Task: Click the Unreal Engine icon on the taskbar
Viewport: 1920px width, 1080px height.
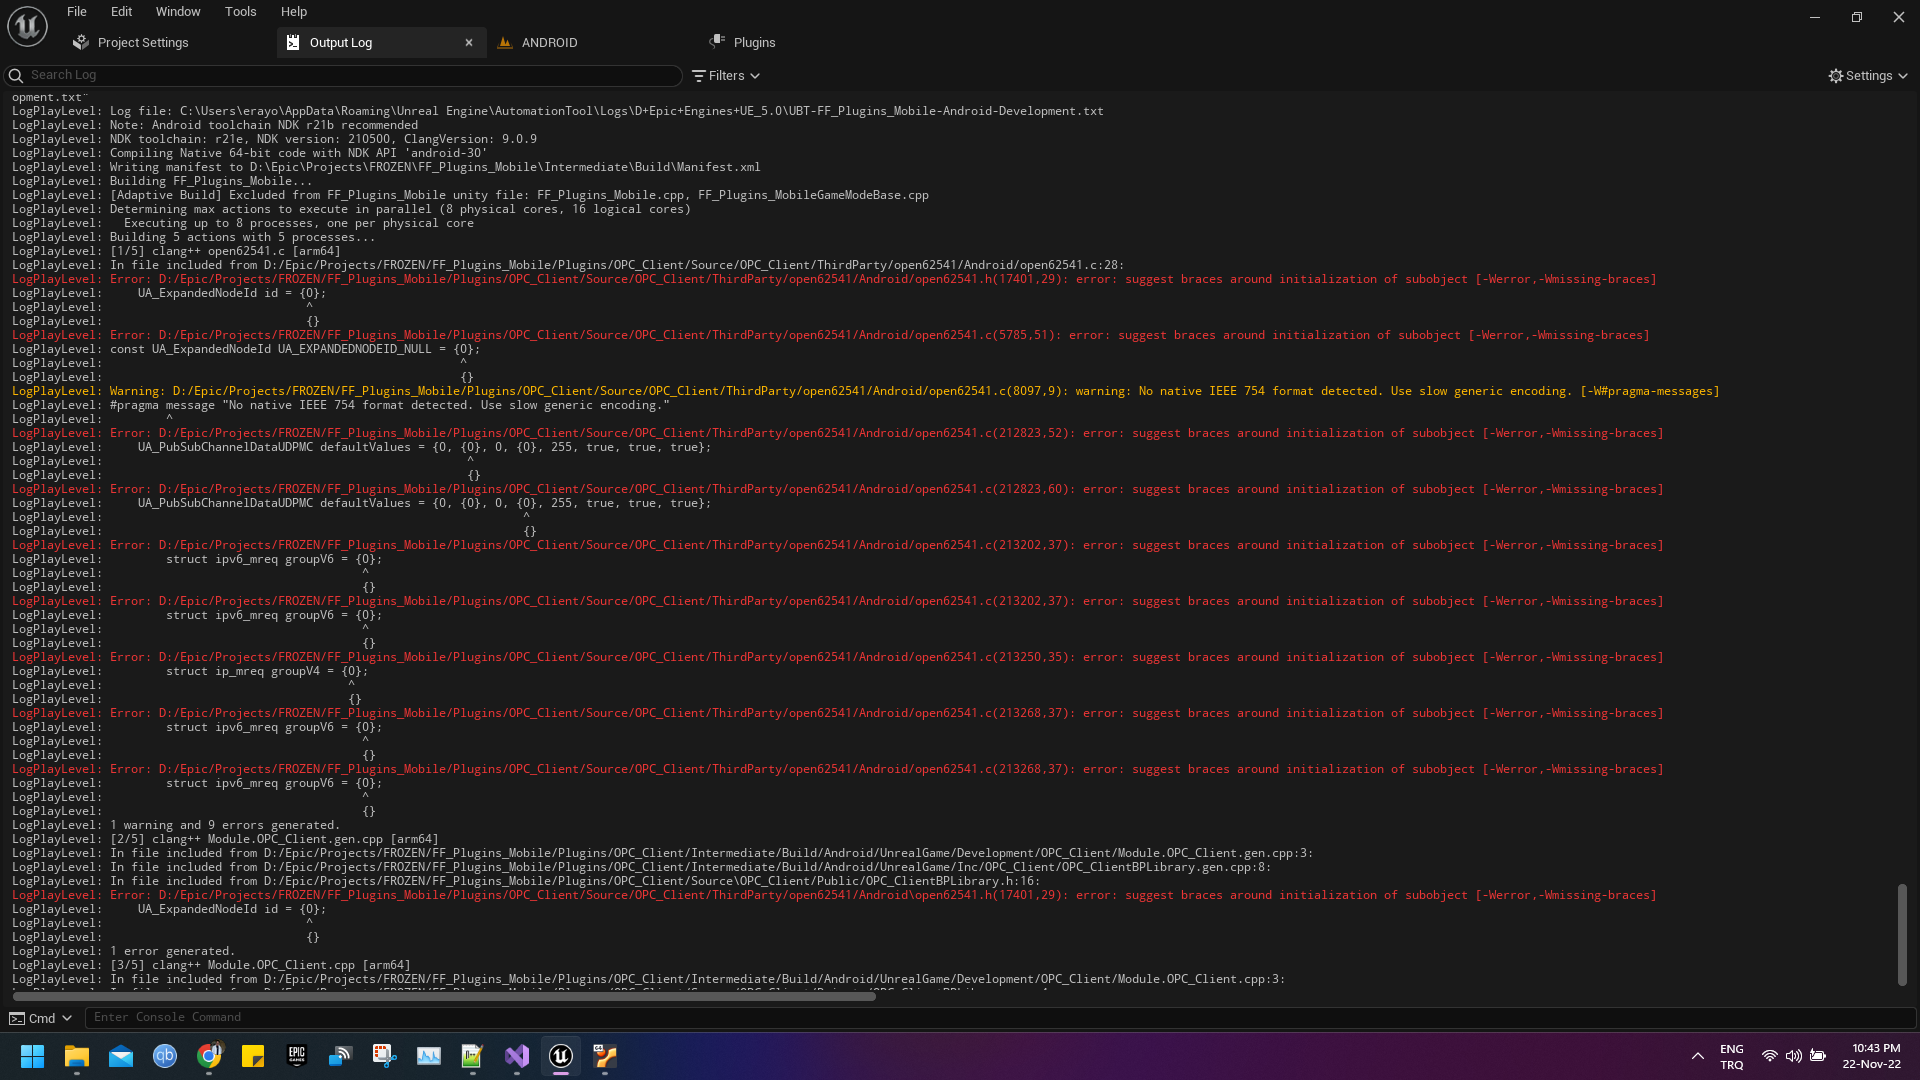Action: pyautogui.click(x=561, y=1056)
